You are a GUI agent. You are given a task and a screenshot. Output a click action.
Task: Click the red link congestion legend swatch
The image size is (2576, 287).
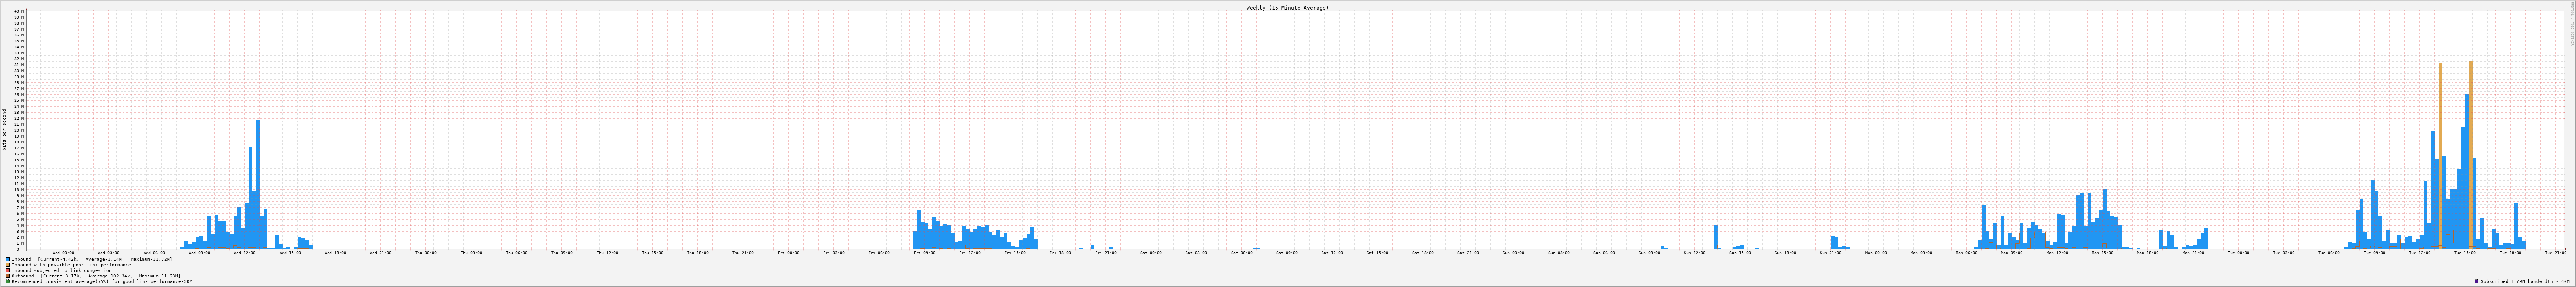tap(8, 270)
